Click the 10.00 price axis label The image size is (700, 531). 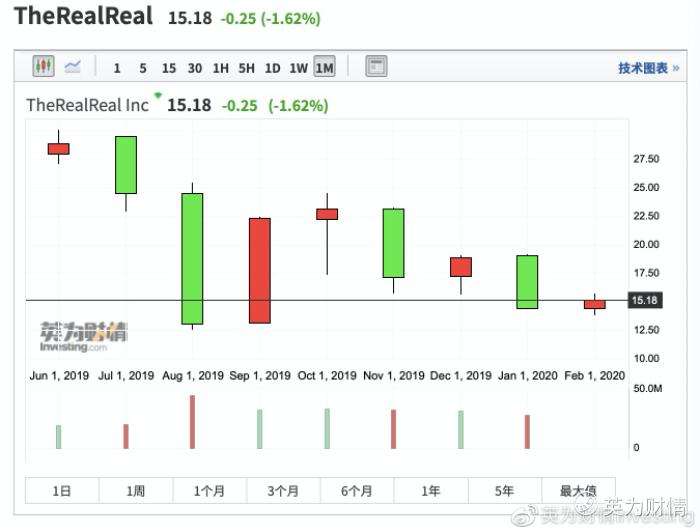coord(646,358)
